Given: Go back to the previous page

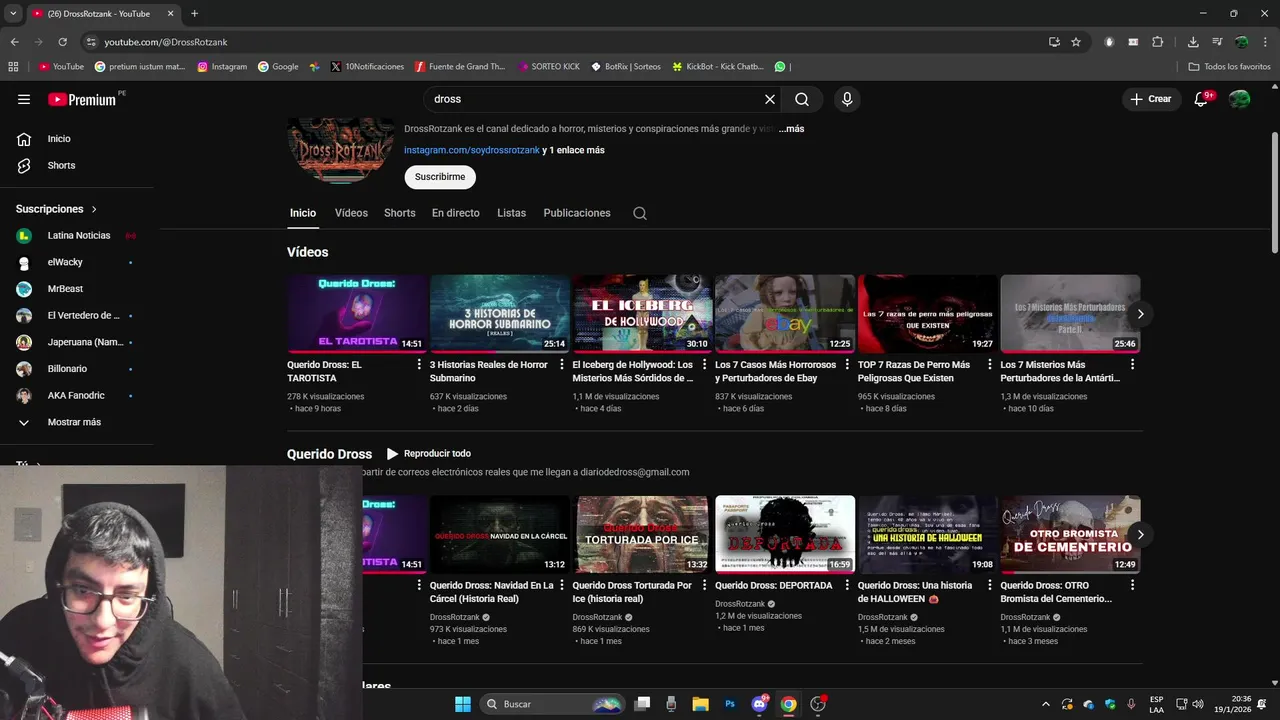Looking at the screenshot, I should pyautogui.click(x=14, y=42).
